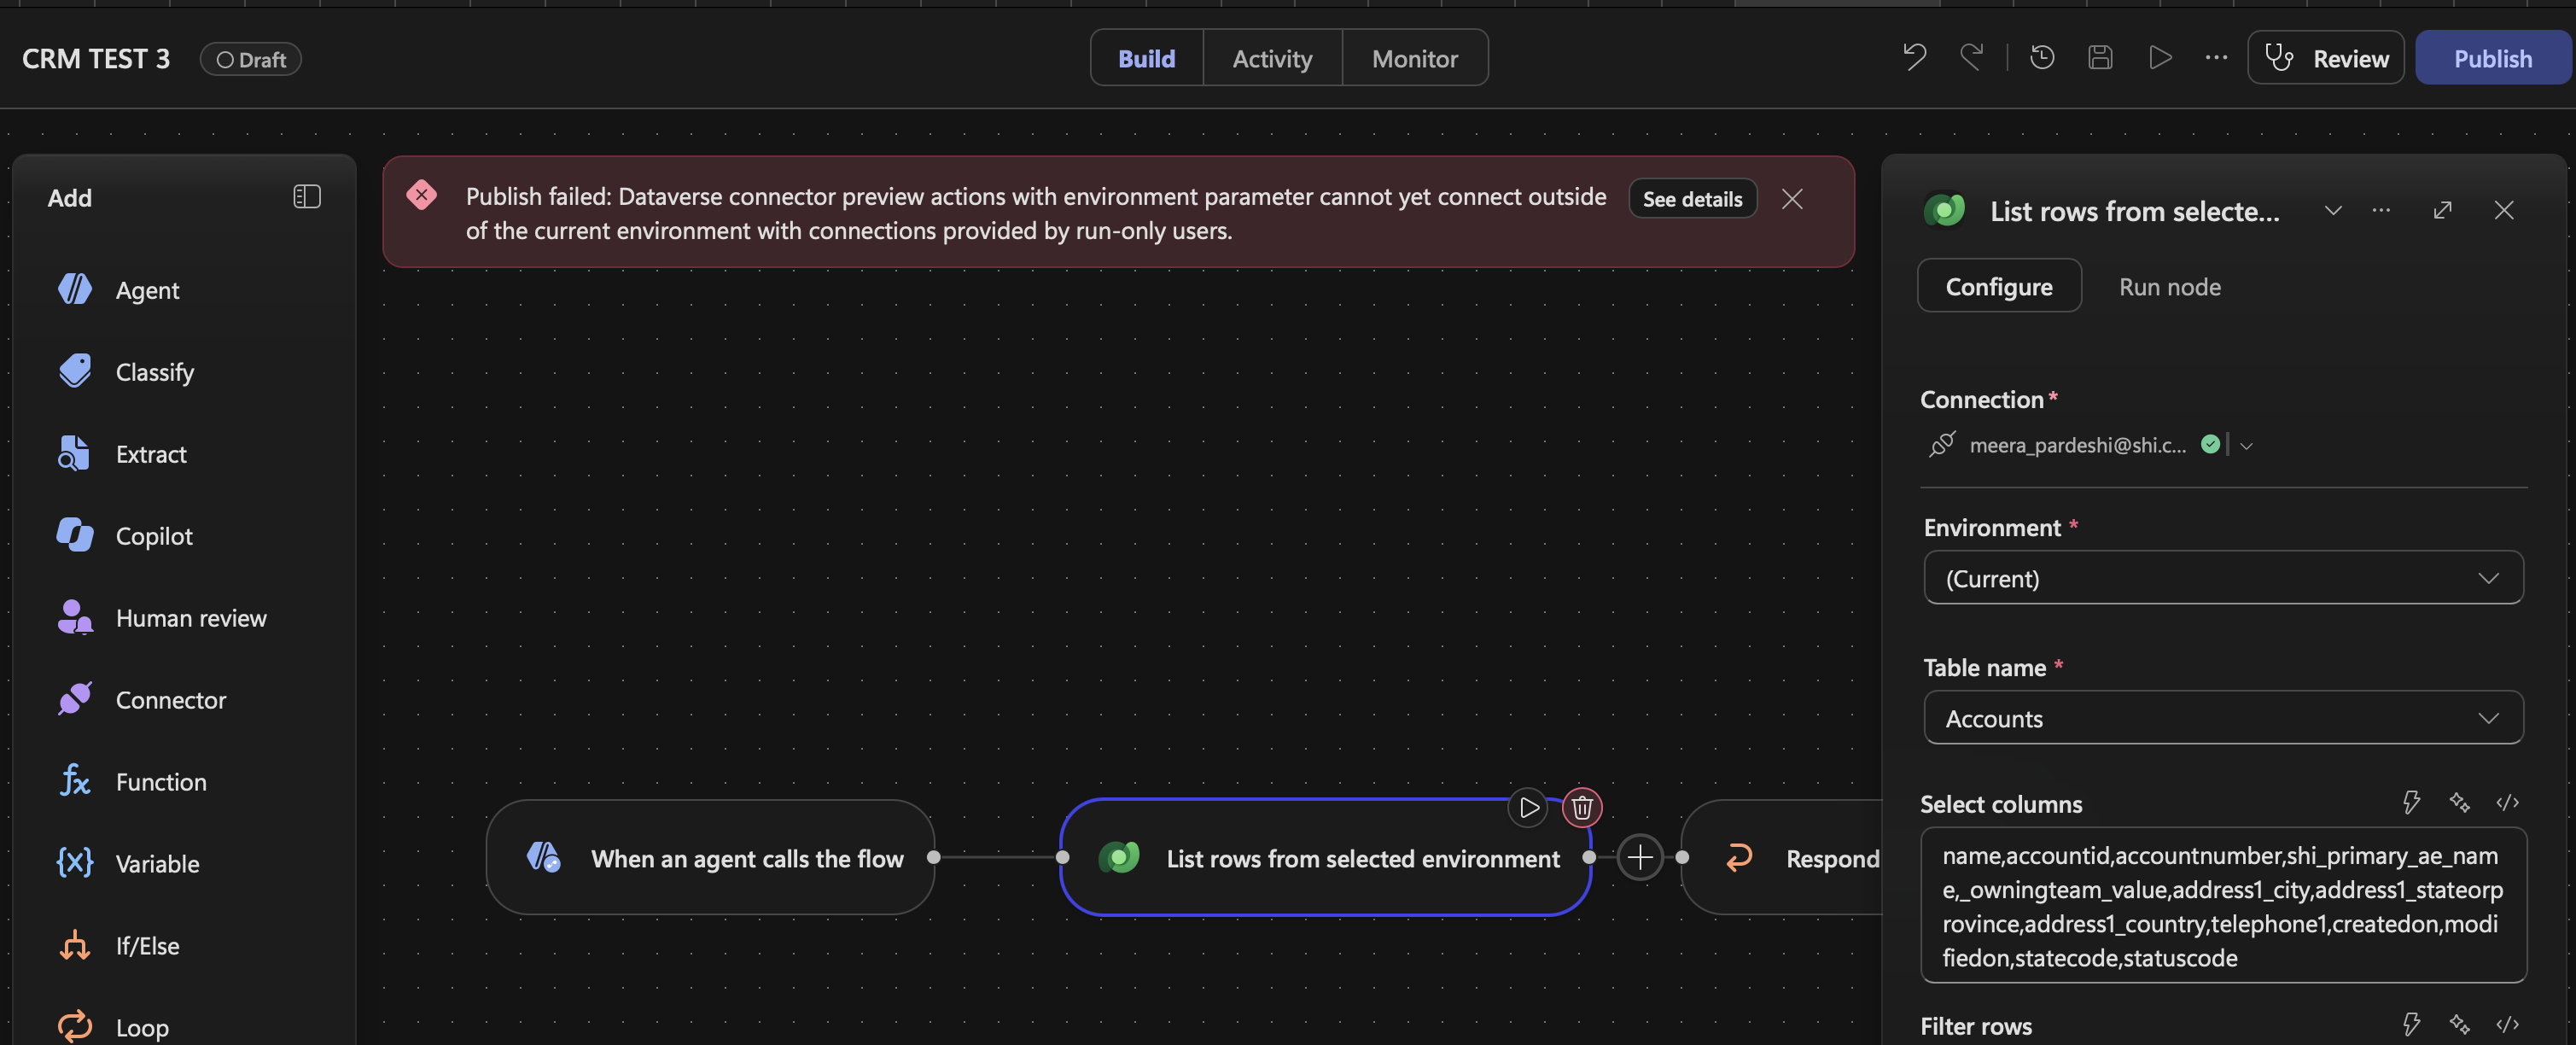Viewport: 2576px width, 1045px height.
Task: Open the top toolbar more options menu
Action: pyautogui.click(x=2216, y=57)
